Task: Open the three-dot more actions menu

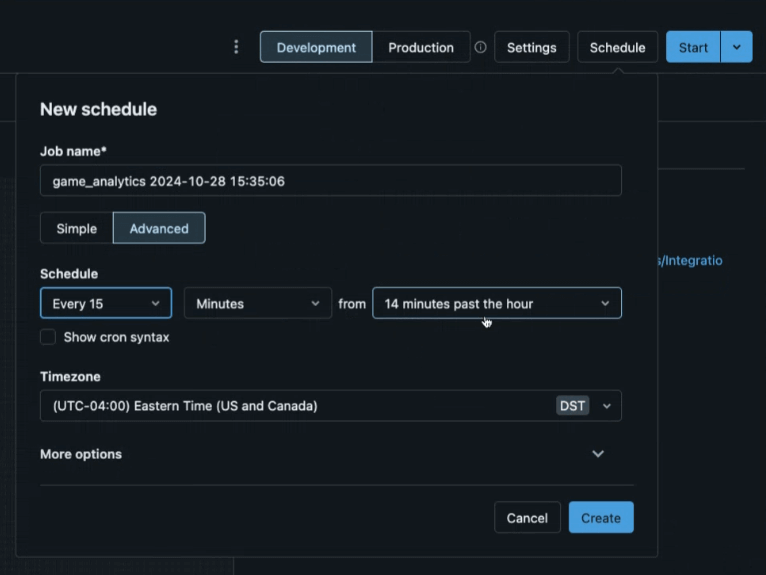Action: (236, 47)
